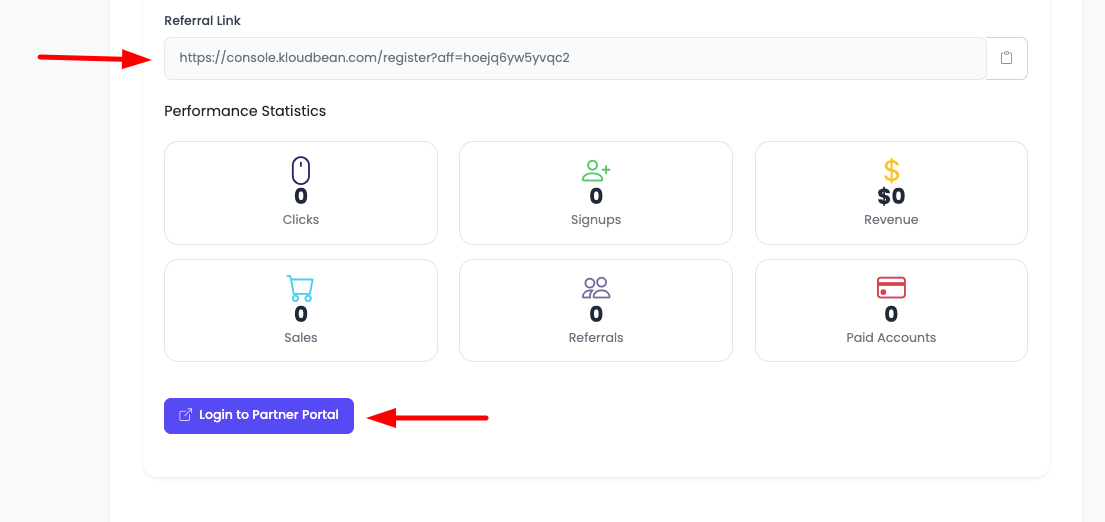Viewport: 1105px width, 522px height.
Task: Copy the referral link with clipboard icon
Action: click(1006, 58)
